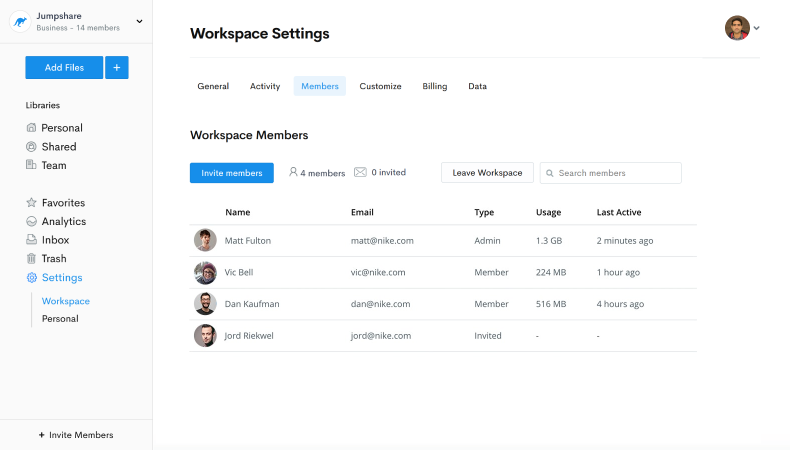Open Analytics from the sidebar icon
Image resolution: width=790 pixels, height=450 pixels.
[32, 222]
